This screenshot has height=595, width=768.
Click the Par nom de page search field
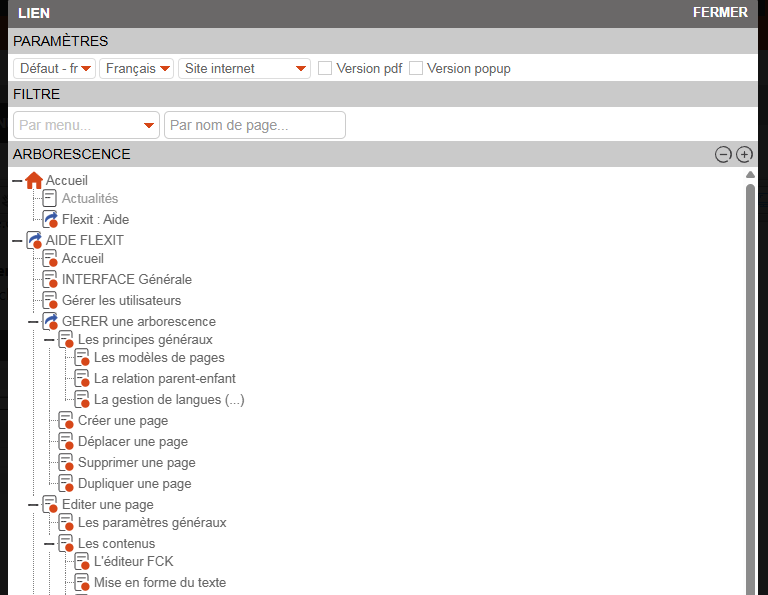pos(254,125)
